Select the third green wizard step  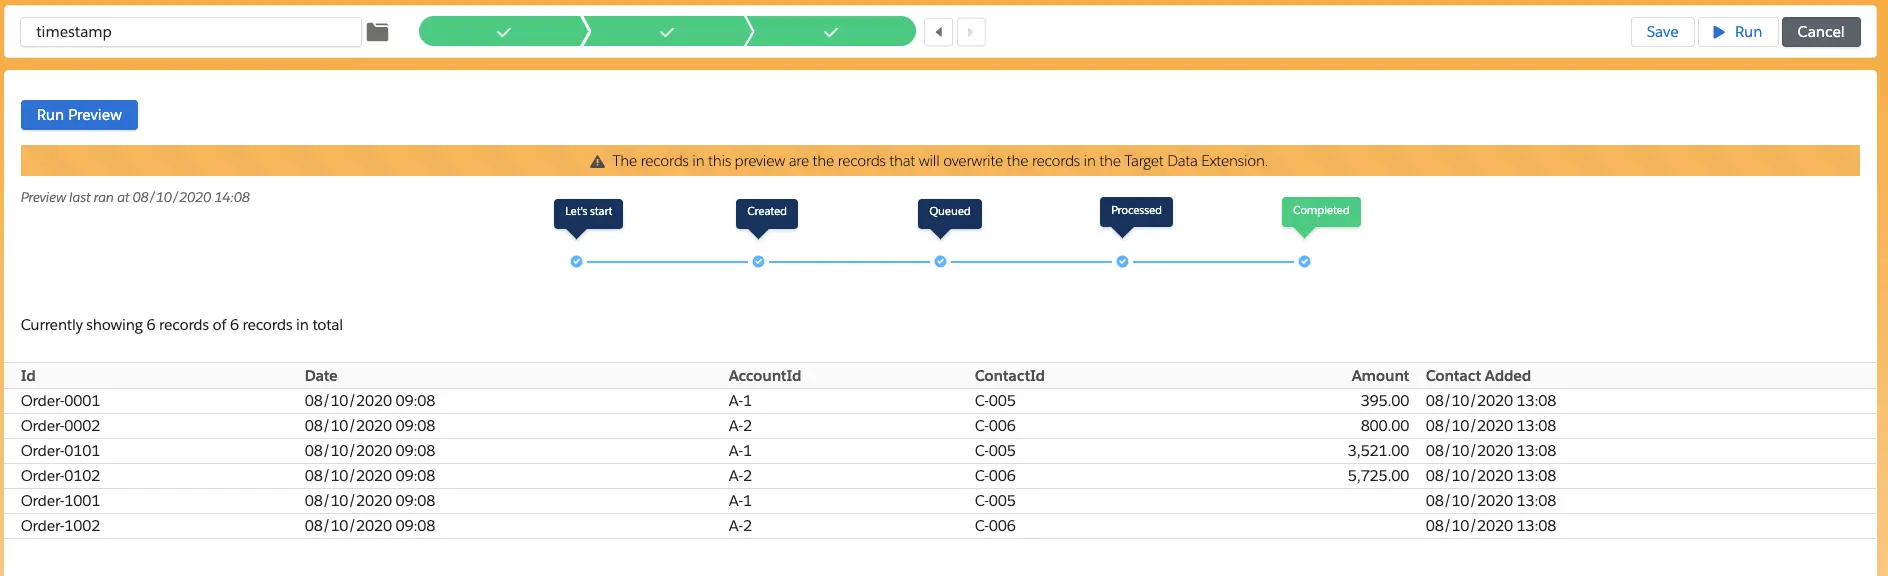830,32
